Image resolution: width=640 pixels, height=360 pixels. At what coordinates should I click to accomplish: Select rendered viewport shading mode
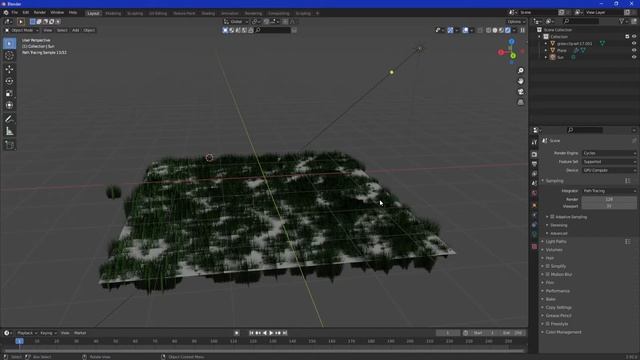(508, 30)
